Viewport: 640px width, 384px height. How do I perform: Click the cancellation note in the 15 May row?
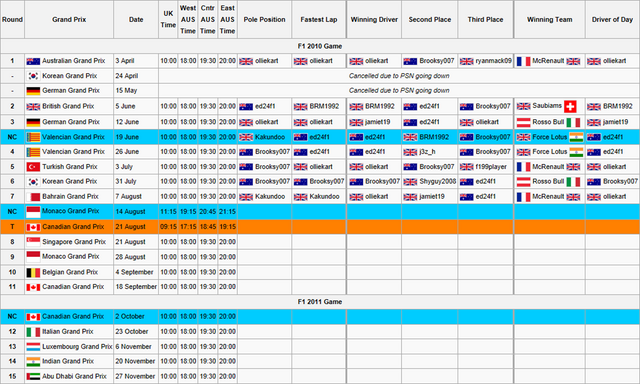coord(399,91)
